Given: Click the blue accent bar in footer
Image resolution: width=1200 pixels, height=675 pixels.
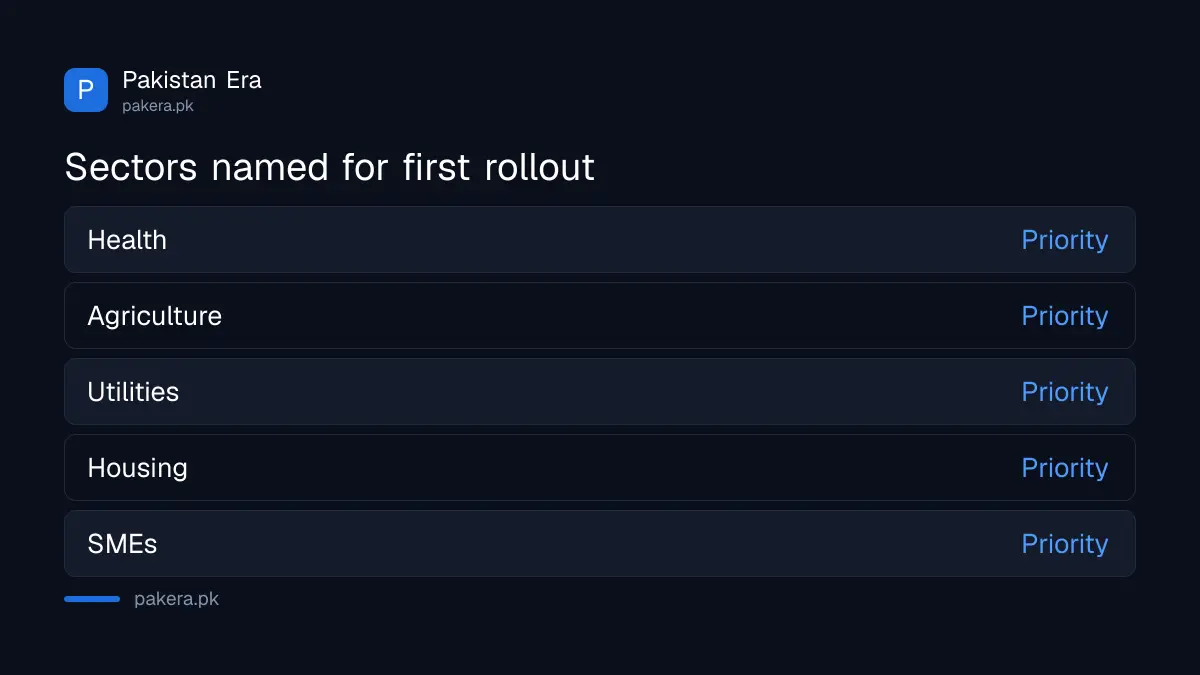Looking at the screenshot, I should click(92, 599).
